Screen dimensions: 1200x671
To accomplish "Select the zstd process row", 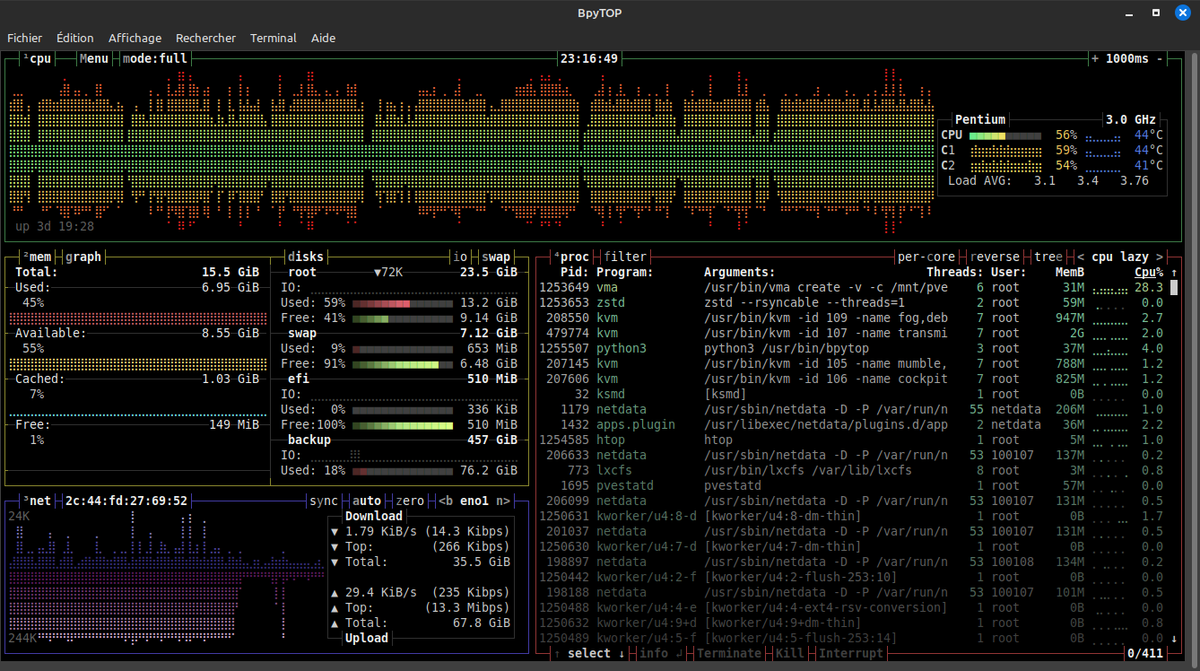I will 852,302.
